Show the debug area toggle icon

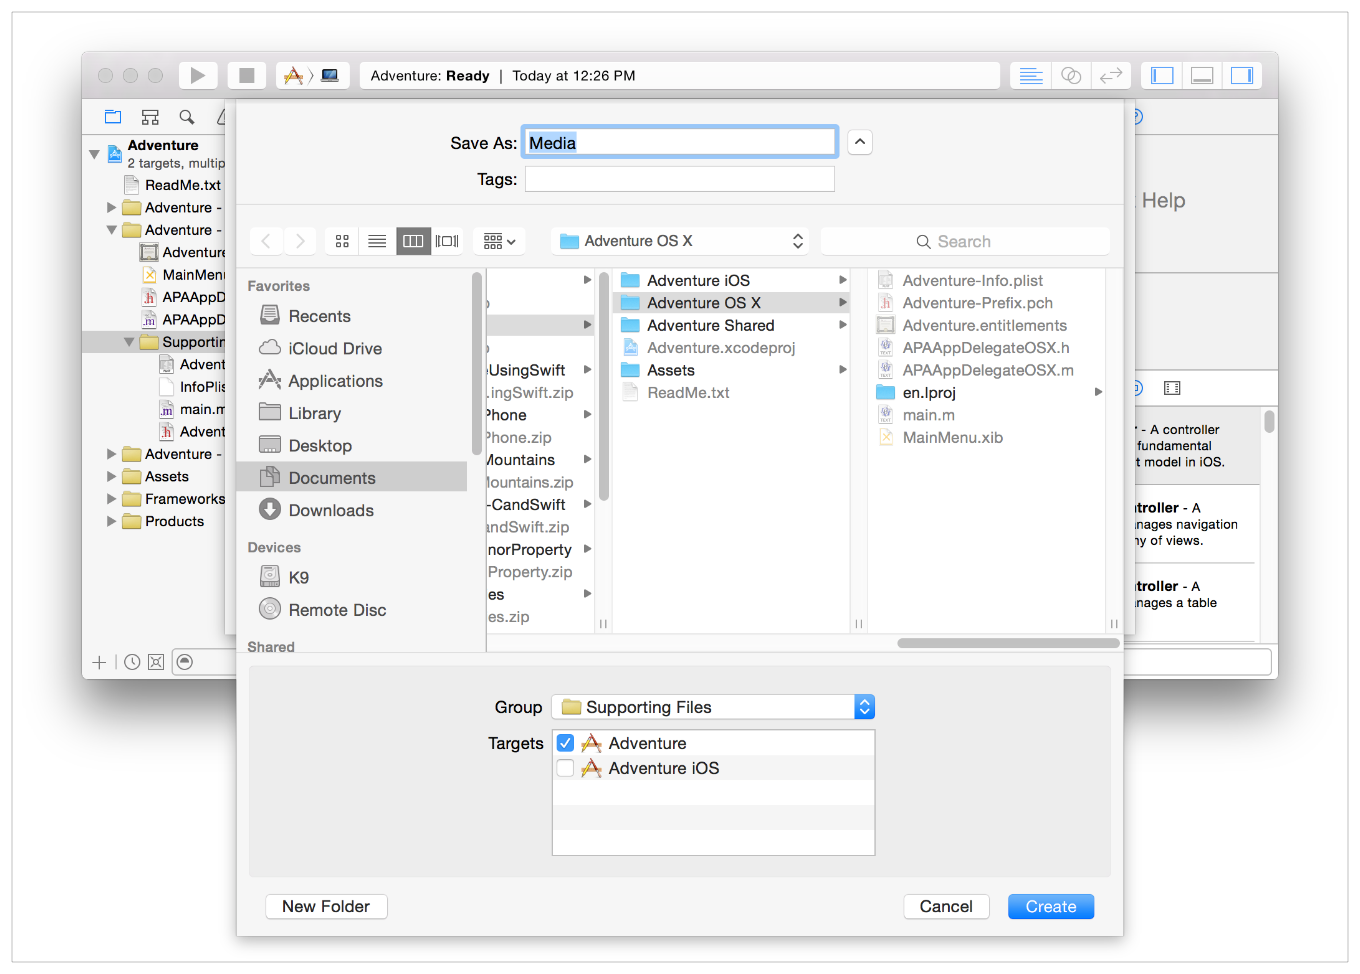[x=1201, y=74]
